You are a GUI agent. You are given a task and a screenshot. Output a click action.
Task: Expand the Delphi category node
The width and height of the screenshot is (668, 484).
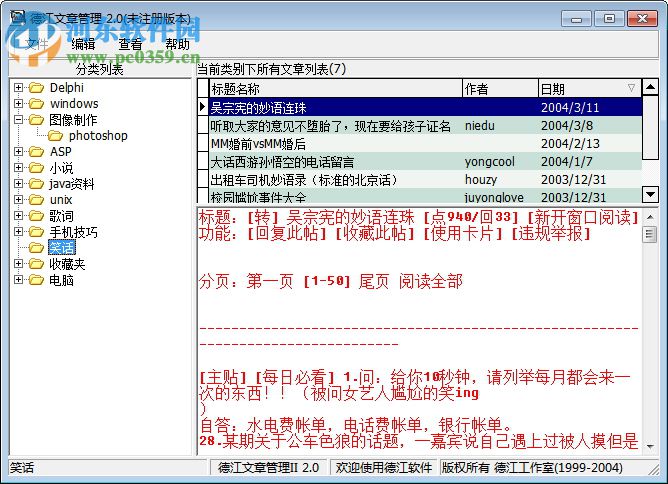coord(18,87)
